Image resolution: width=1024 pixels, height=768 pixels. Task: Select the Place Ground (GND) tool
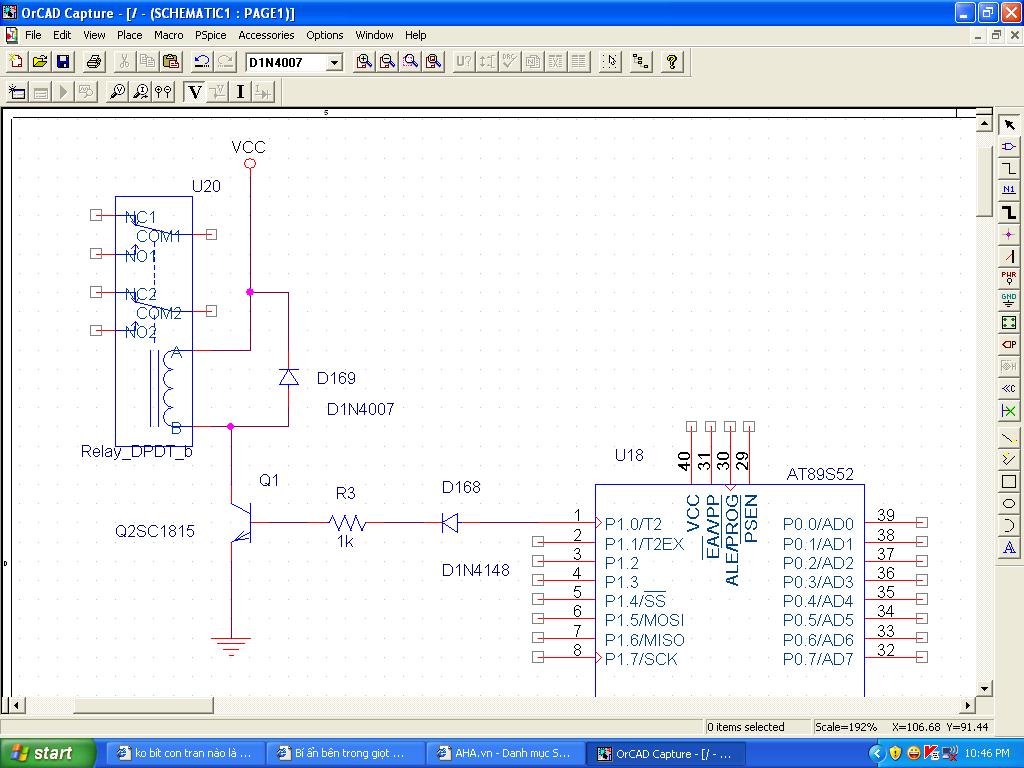[x=1009, y=300]
